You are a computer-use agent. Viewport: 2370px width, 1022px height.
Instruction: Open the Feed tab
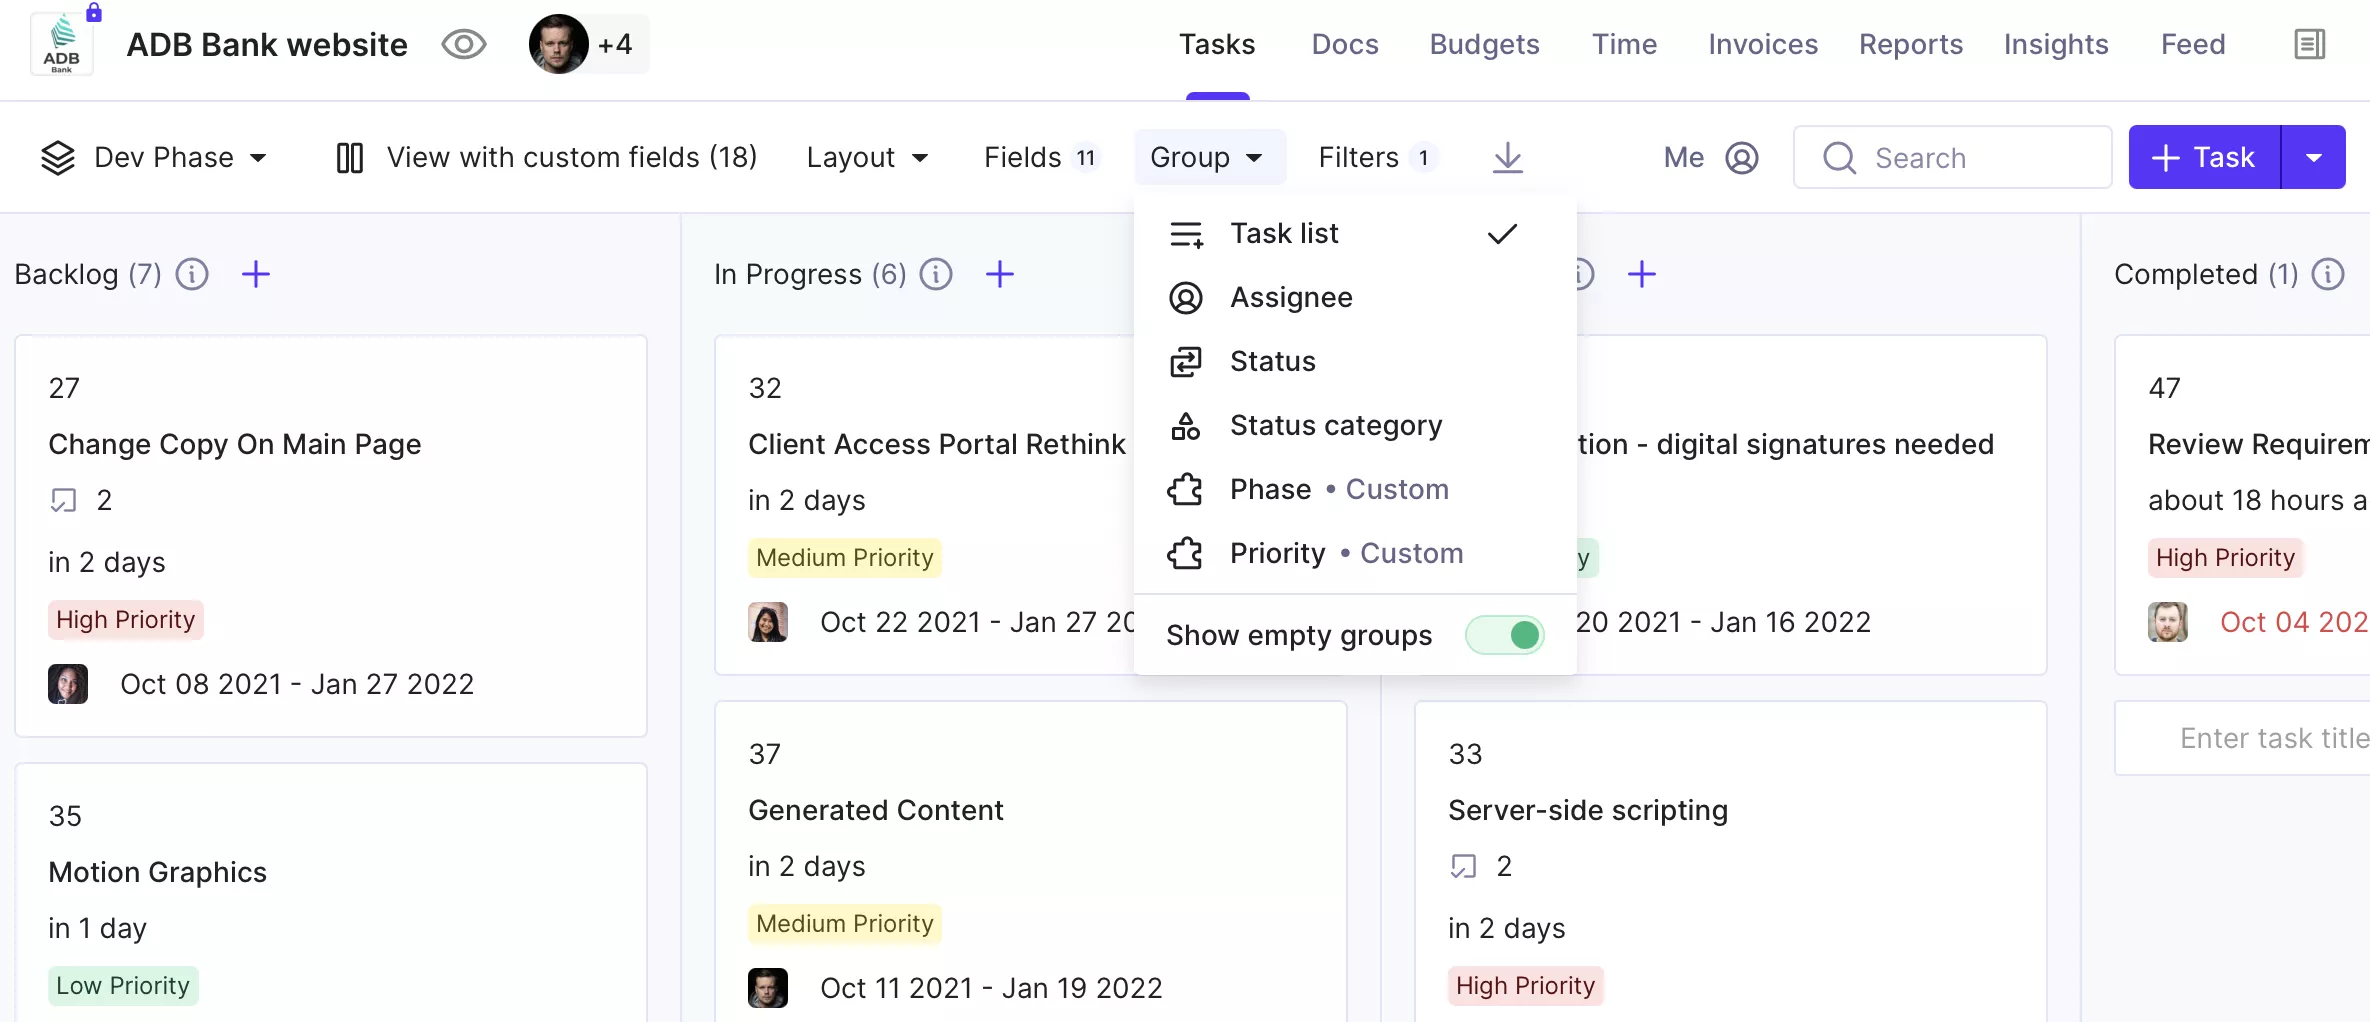coord(2193,44)
